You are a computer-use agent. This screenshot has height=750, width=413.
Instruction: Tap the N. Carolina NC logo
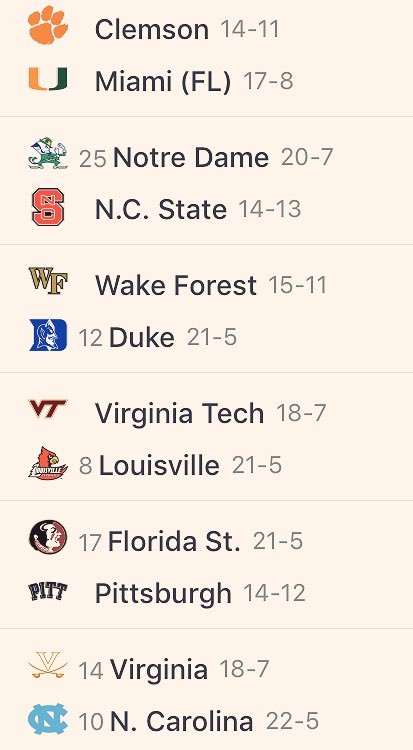pos(48,719)
